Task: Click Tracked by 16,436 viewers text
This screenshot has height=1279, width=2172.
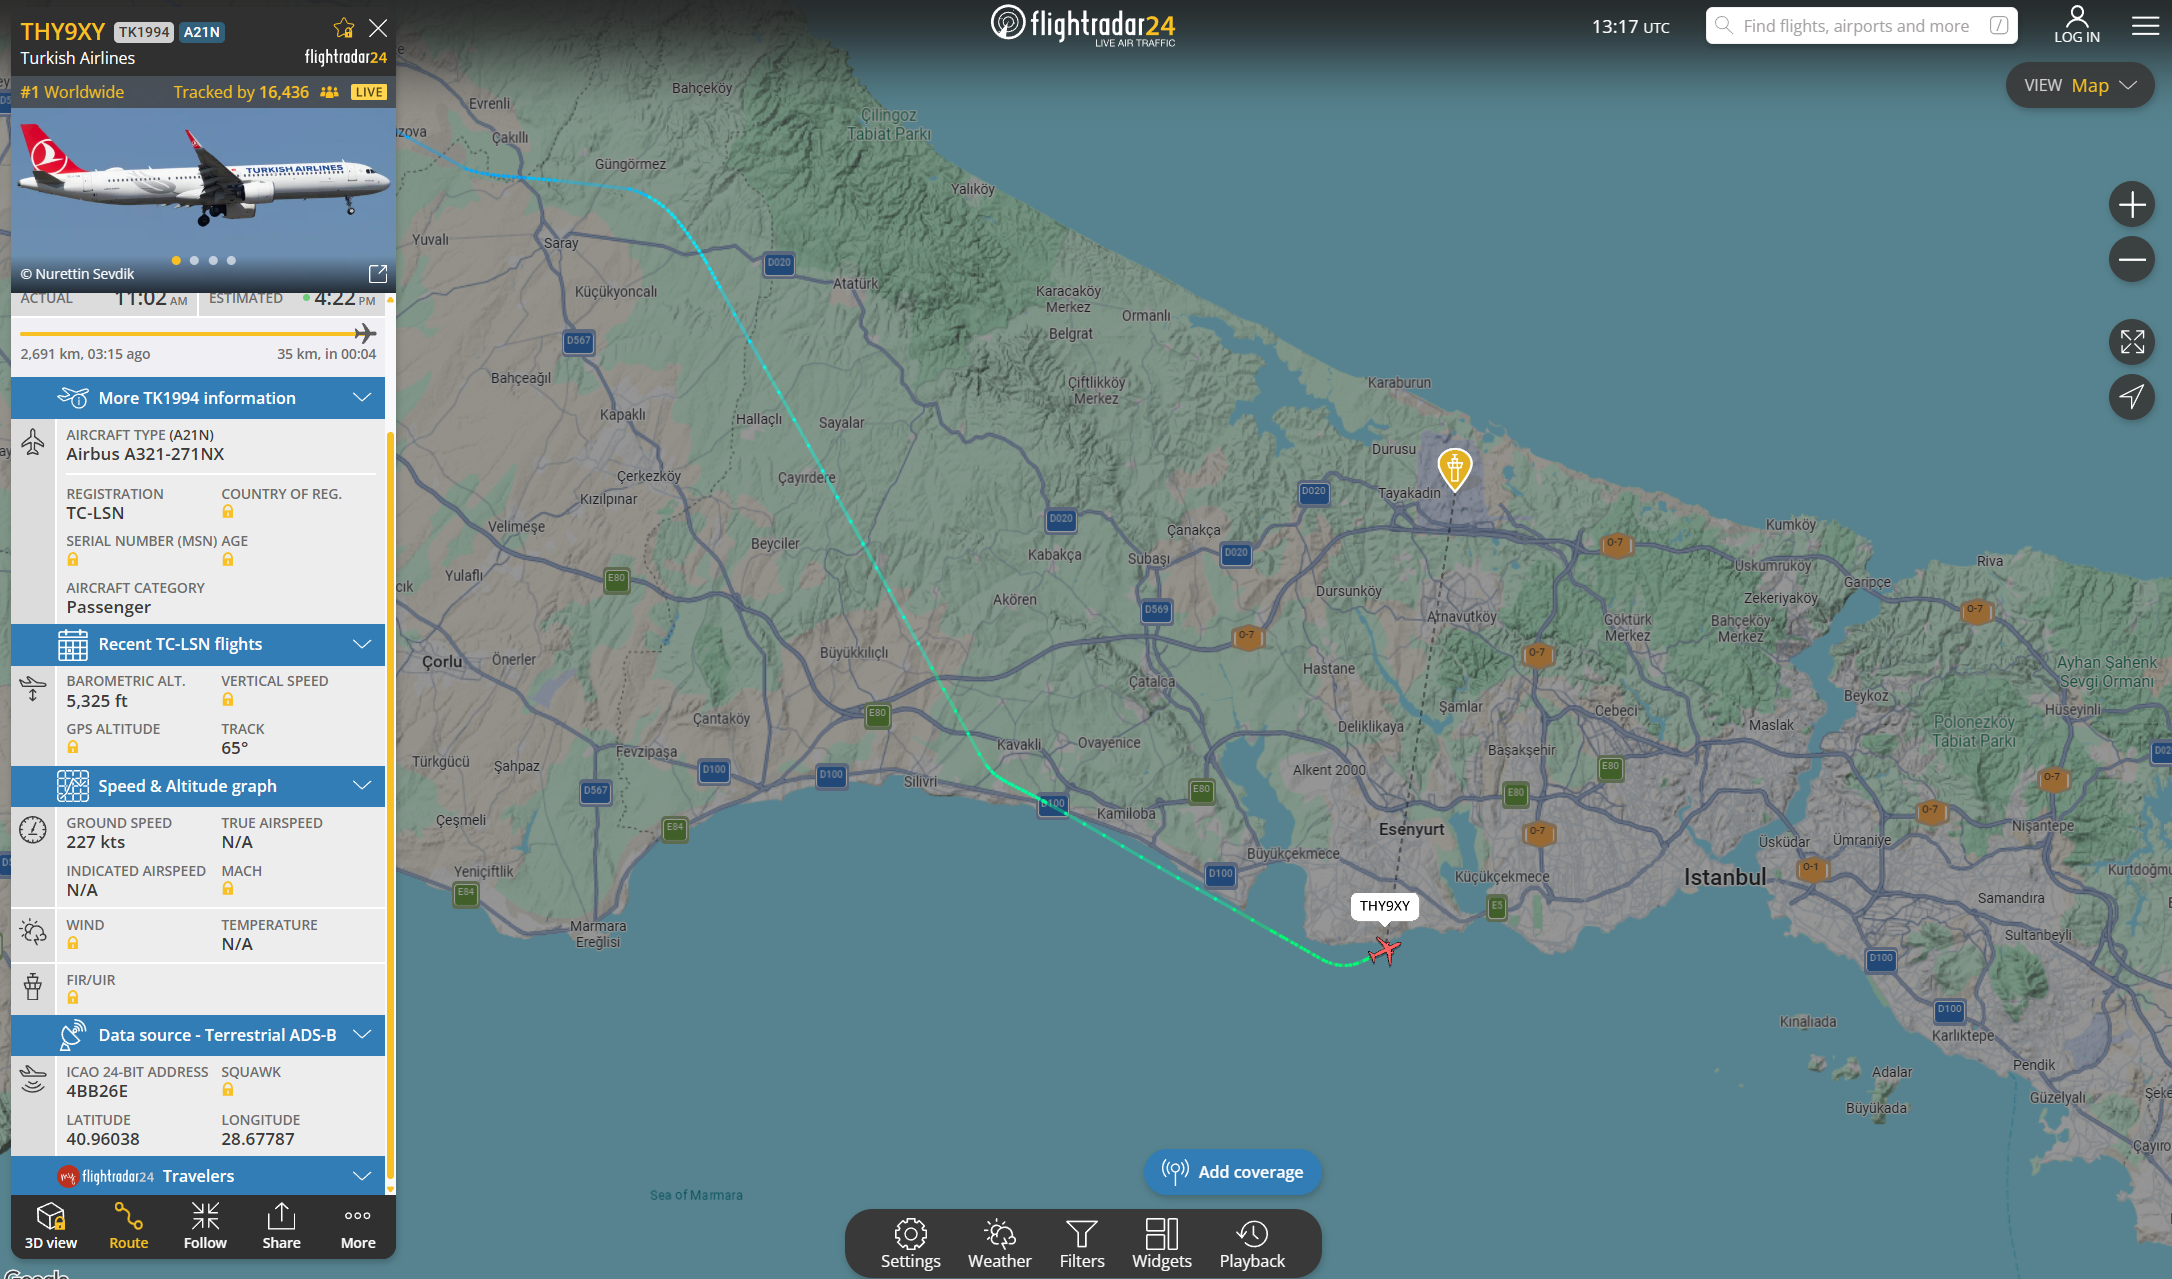Action: [x=241, y=92]
